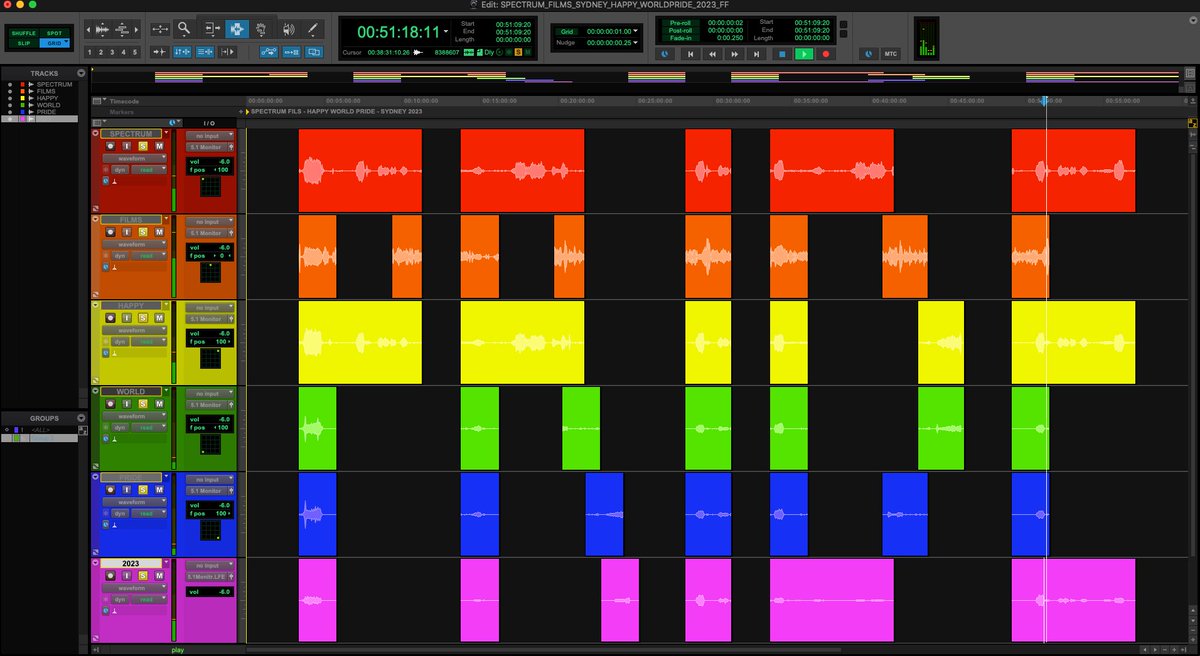Image resolution: width=1200 pixels, height=656 pixels.
Task: Toggle the MTC generate button
Action: pos(890,54)
